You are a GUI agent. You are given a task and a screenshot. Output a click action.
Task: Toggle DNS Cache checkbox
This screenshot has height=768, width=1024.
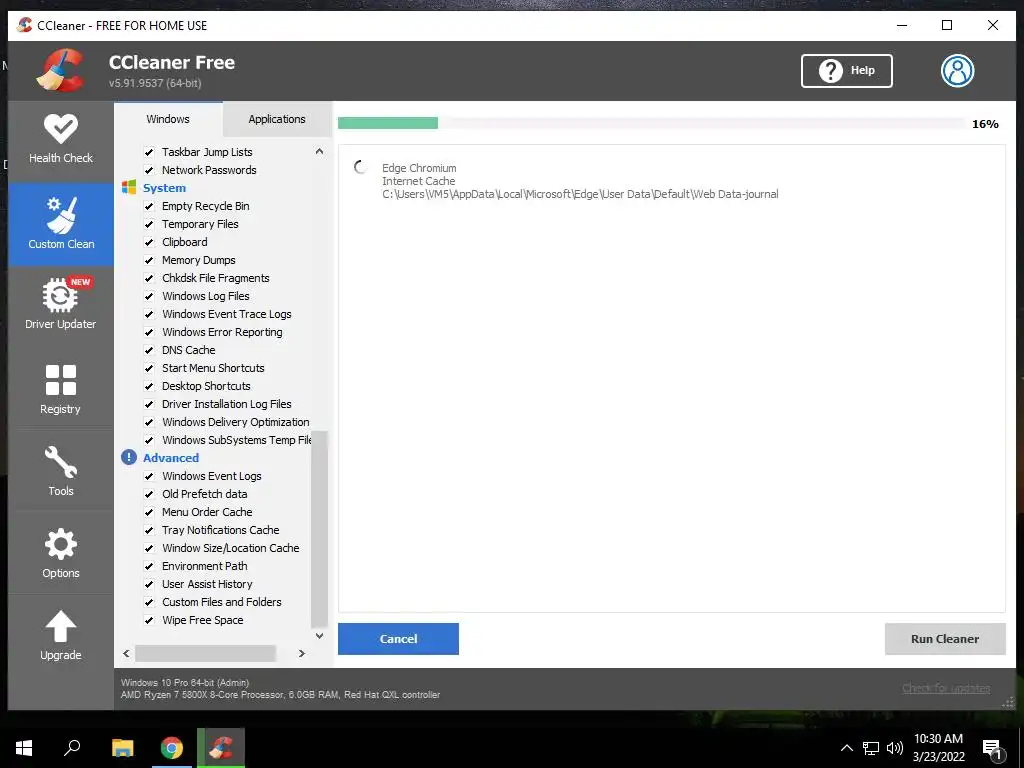(149, 350)
